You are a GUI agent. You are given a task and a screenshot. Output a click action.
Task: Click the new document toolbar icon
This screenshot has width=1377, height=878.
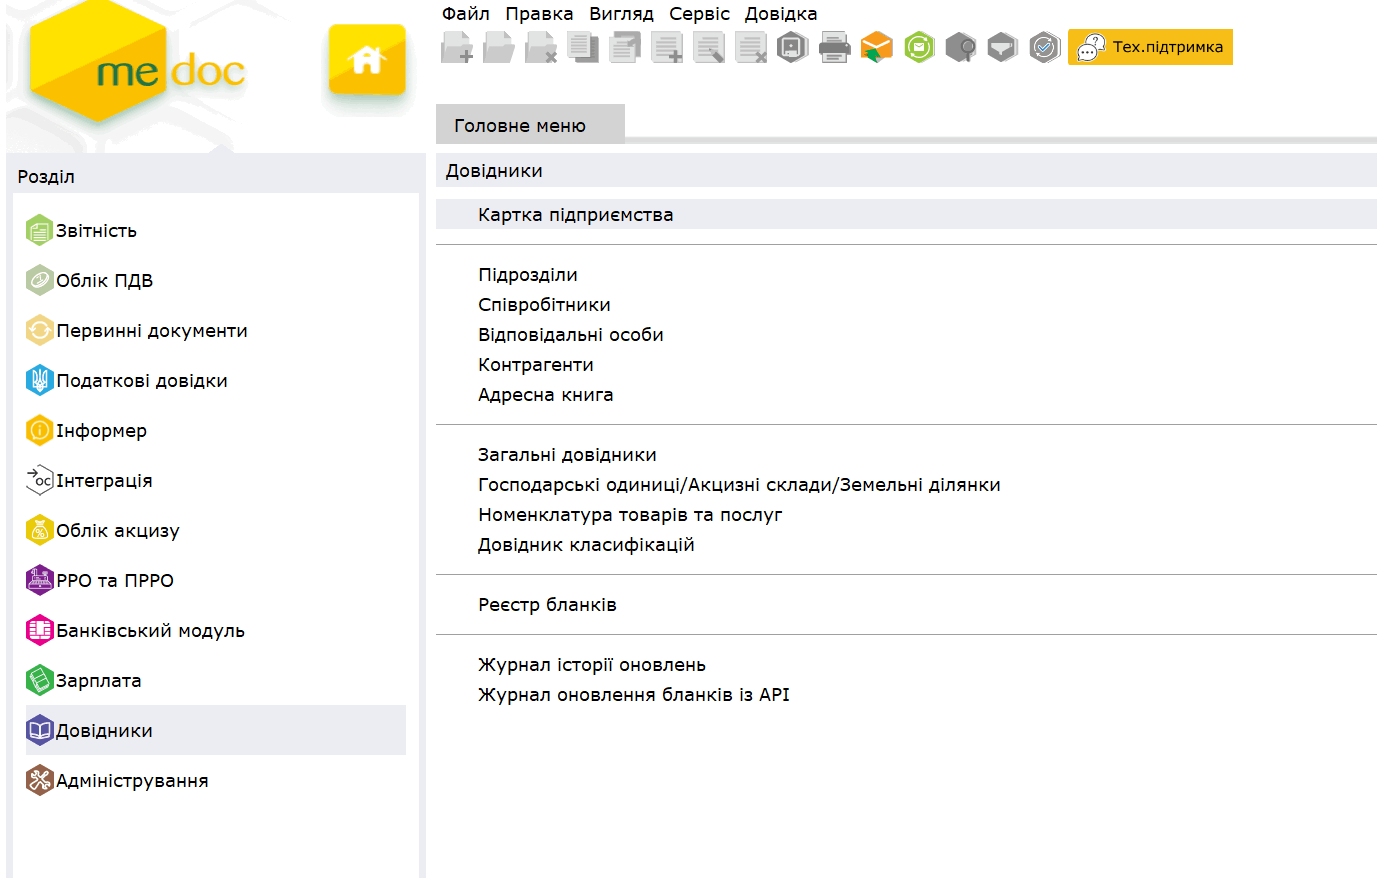coord(457,47)
